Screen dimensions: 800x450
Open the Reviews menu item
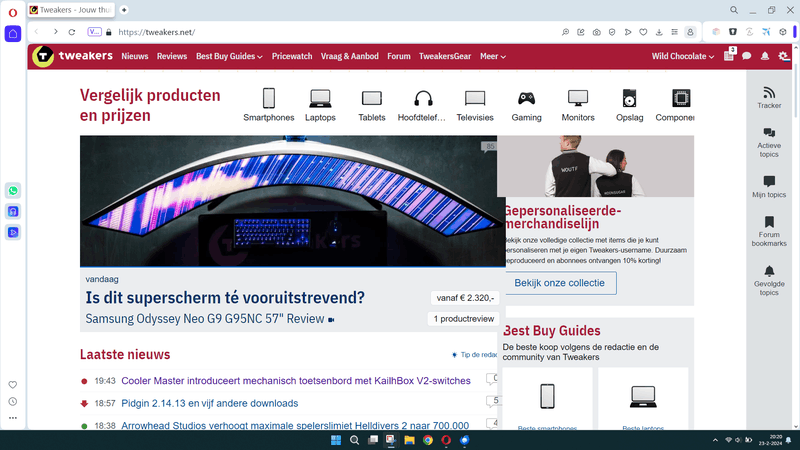click(172, 56)
